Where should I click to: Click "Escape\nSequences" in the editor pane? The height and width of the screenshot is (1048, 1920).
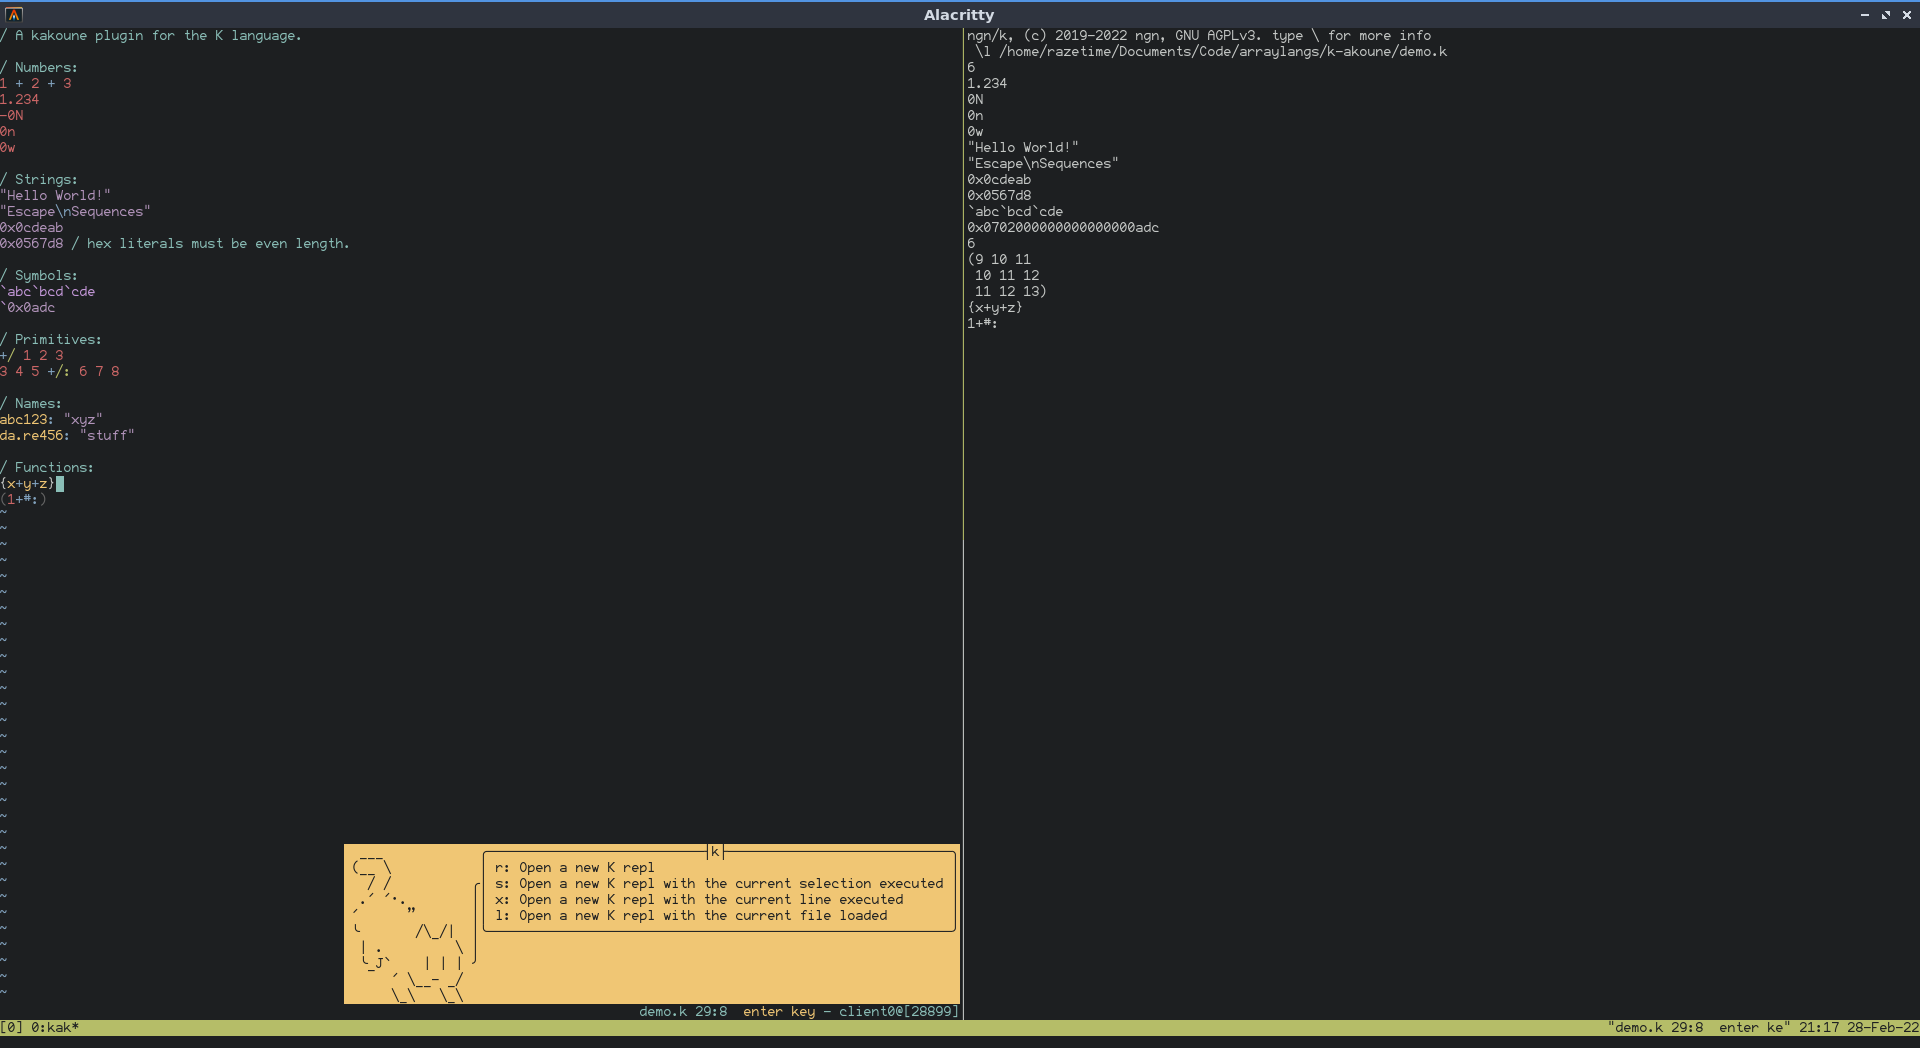point(76,212)
